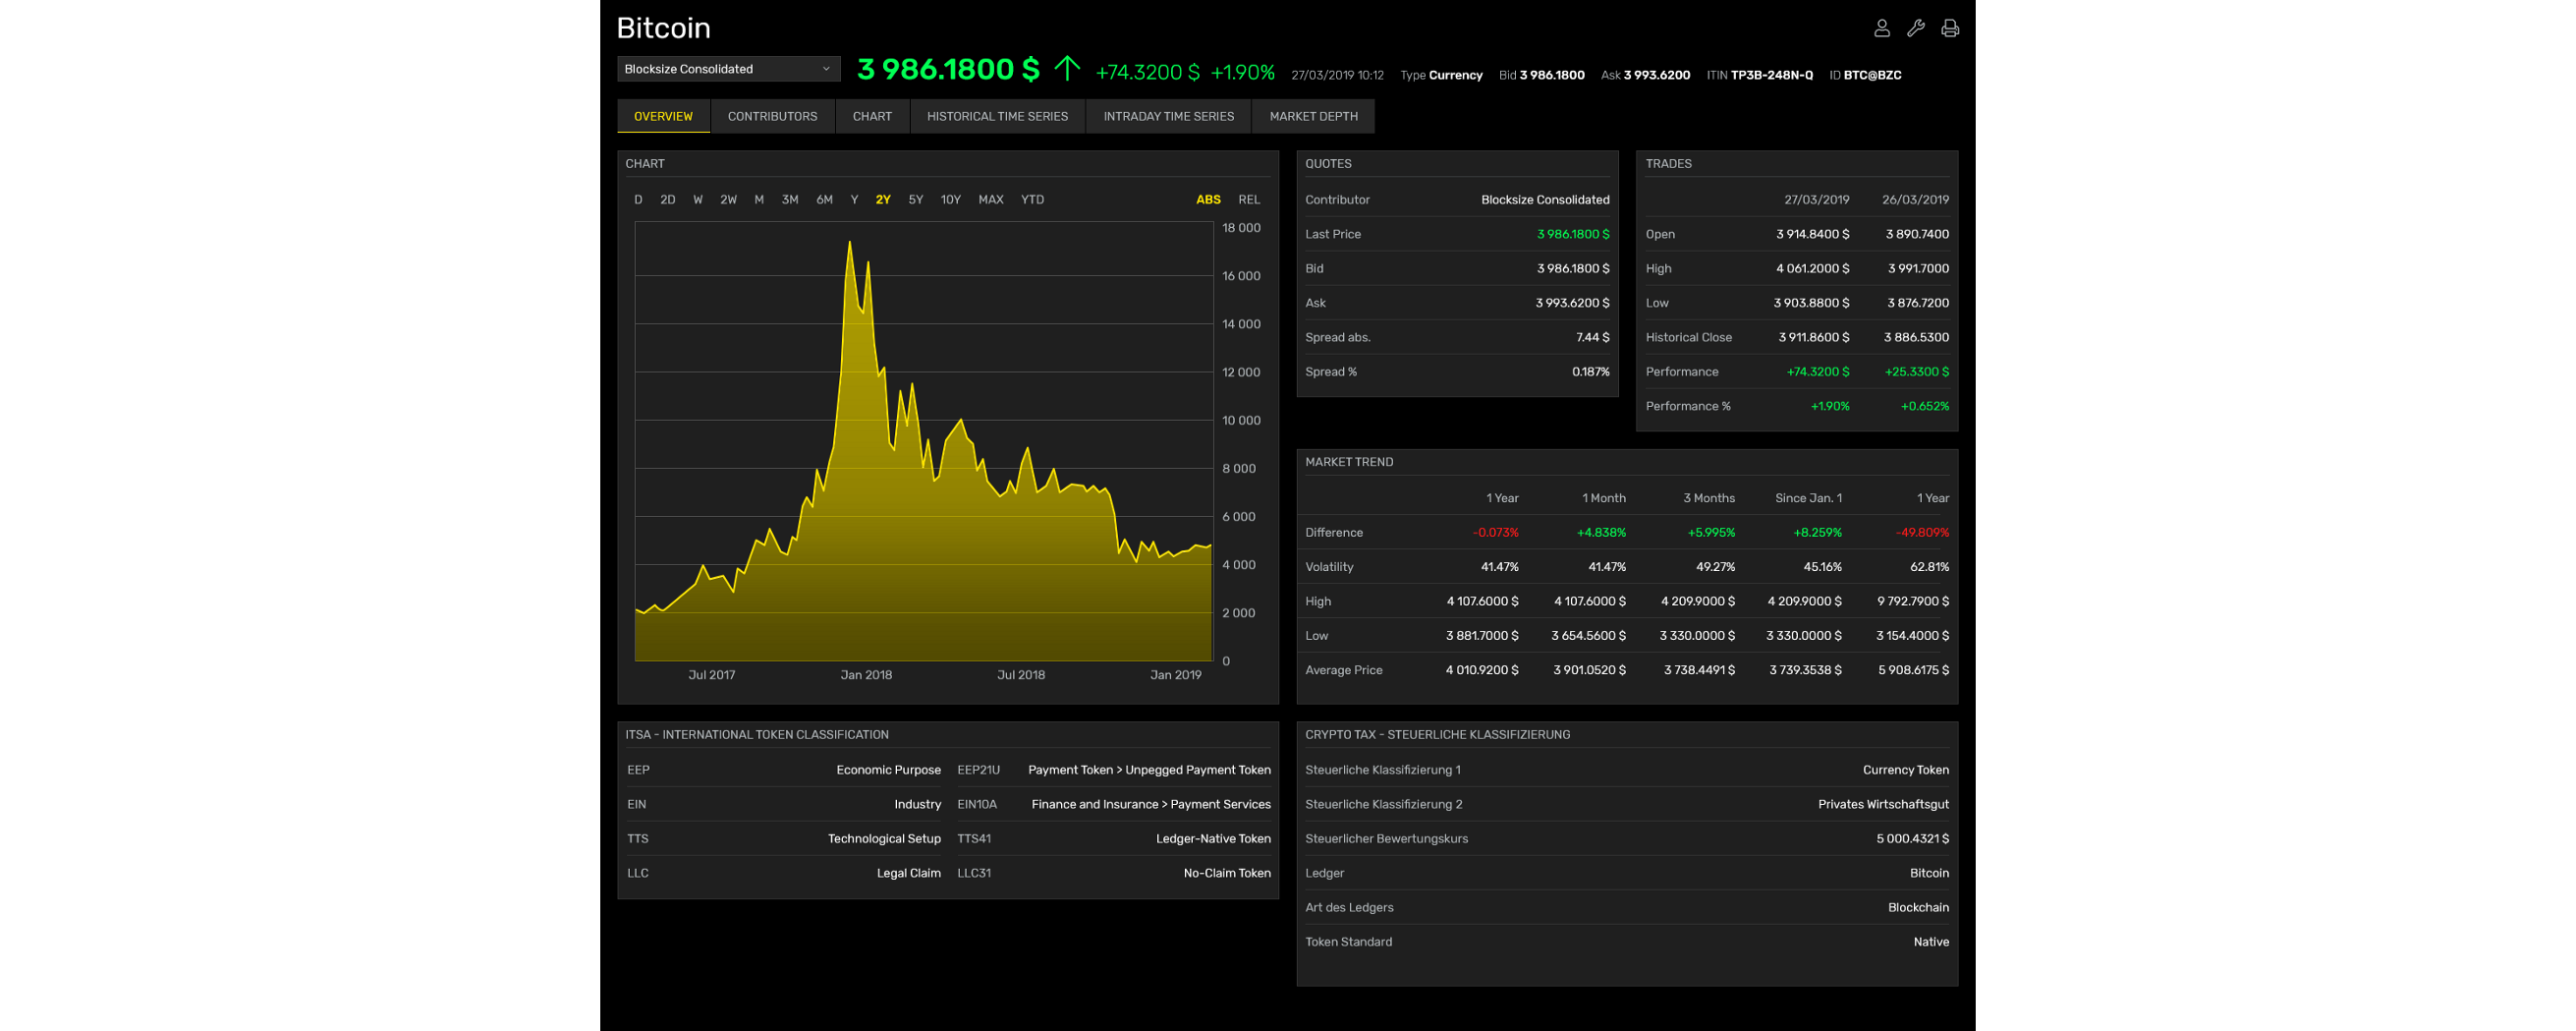Set chart range to MAX
The height and width of the screenshot is (1031, 2576).
[x=990, y=200]
